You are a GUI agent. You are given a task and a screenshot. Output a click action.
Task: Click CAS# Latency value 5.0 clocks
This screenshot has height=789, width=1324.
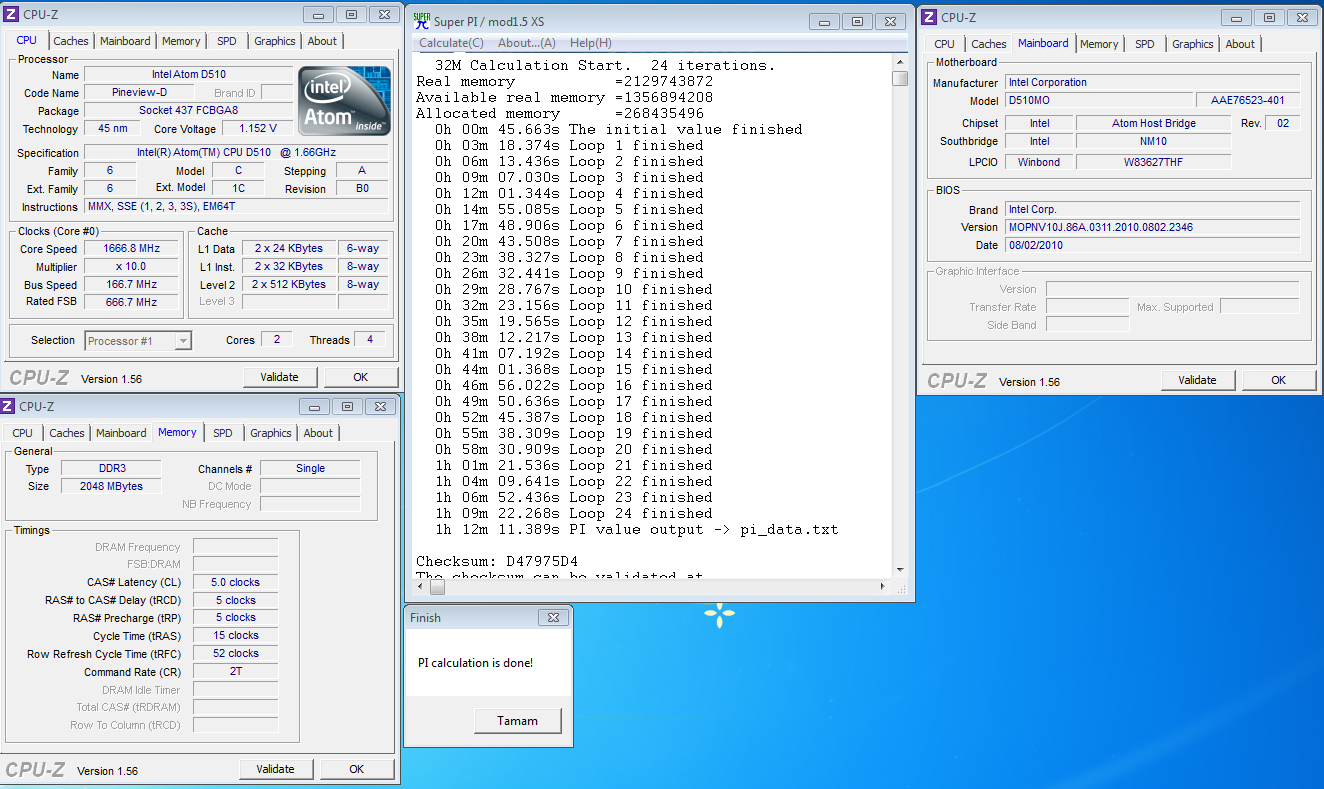point(235,582)
